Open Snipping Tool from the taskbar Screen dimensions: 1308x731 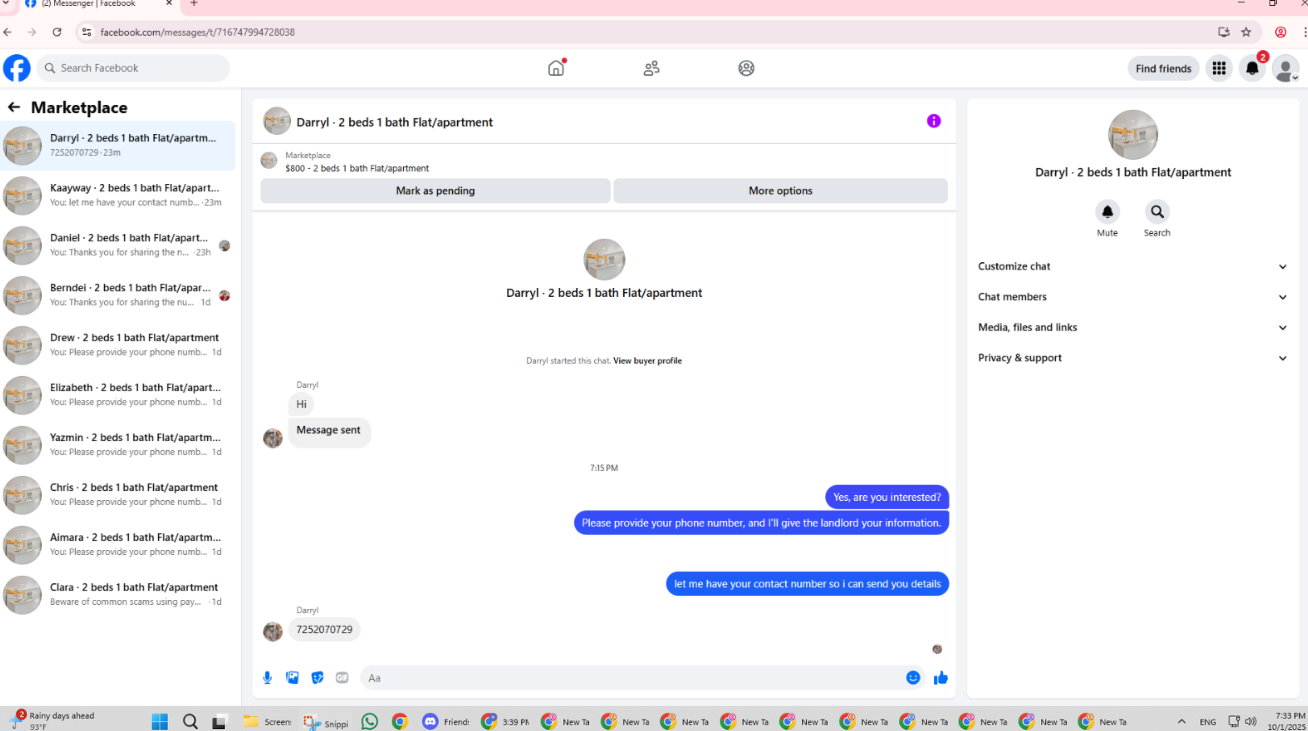pos(326,721)
